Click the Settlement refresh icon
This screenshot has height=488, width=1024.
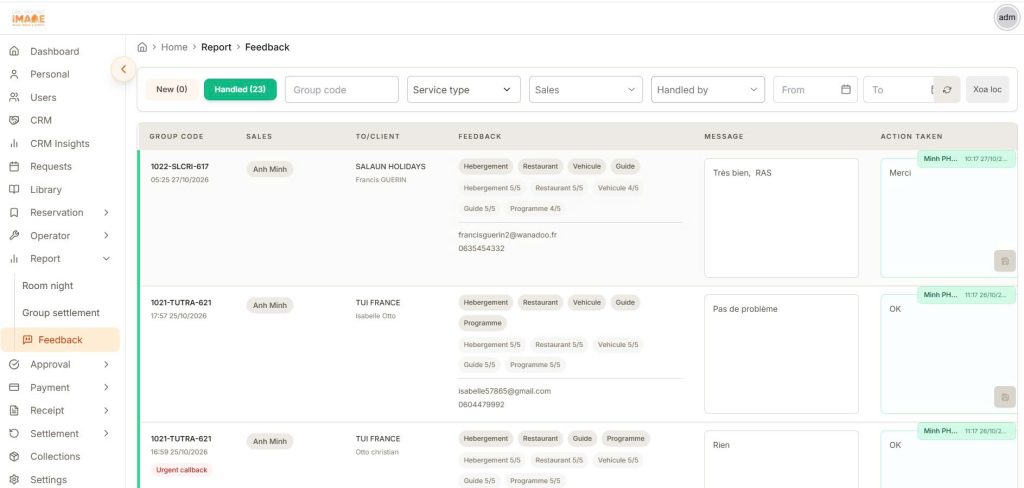point(14,434)
